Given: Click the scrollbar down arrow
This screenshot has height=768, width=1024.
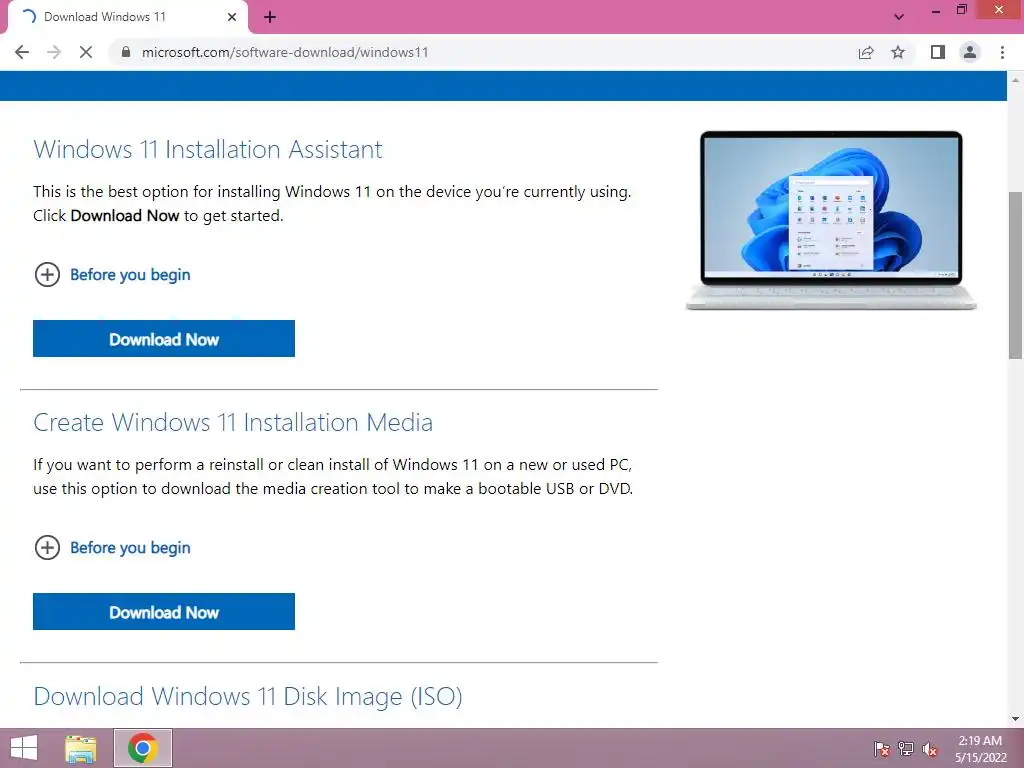Looking at the screenshot, I should click(x=1015, y=719).
